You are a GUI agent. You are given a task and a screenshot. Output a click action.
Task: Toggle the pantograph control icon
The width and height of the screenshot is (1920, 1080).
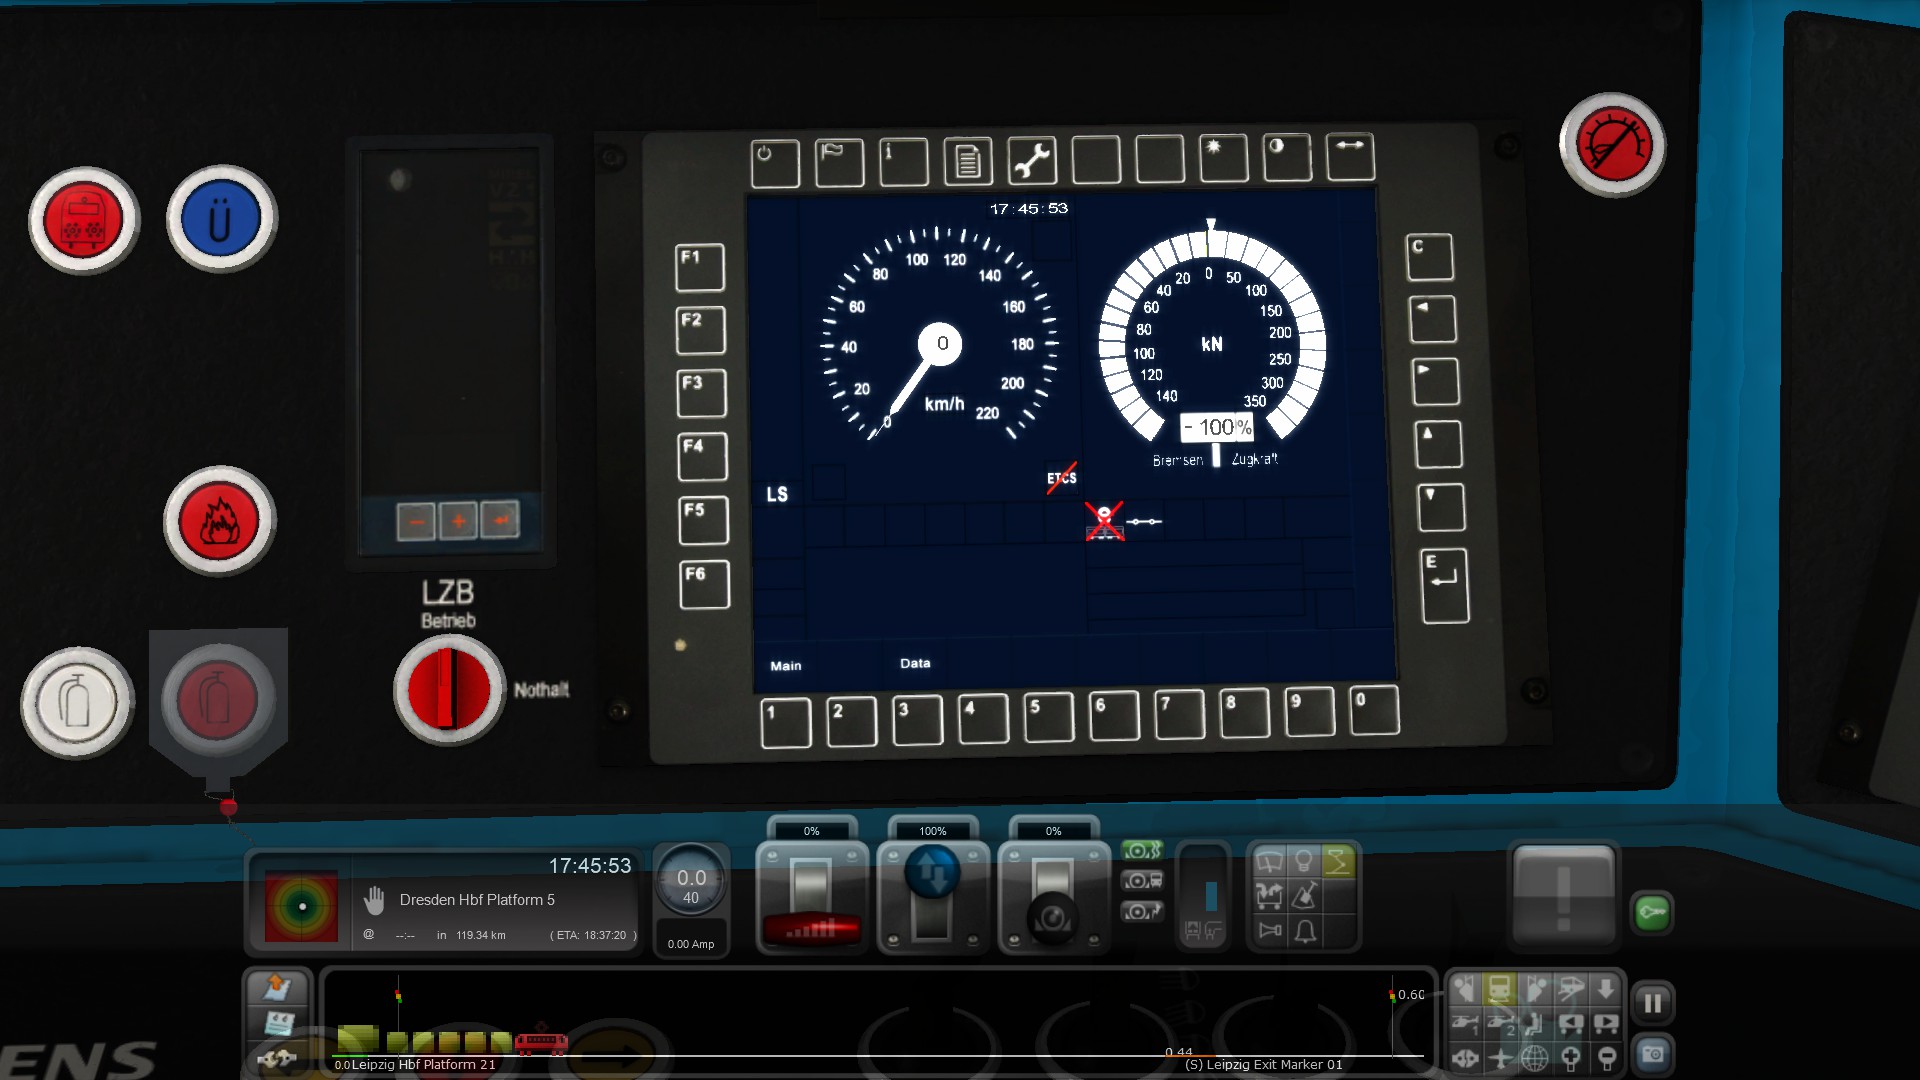click(1338, 862)
